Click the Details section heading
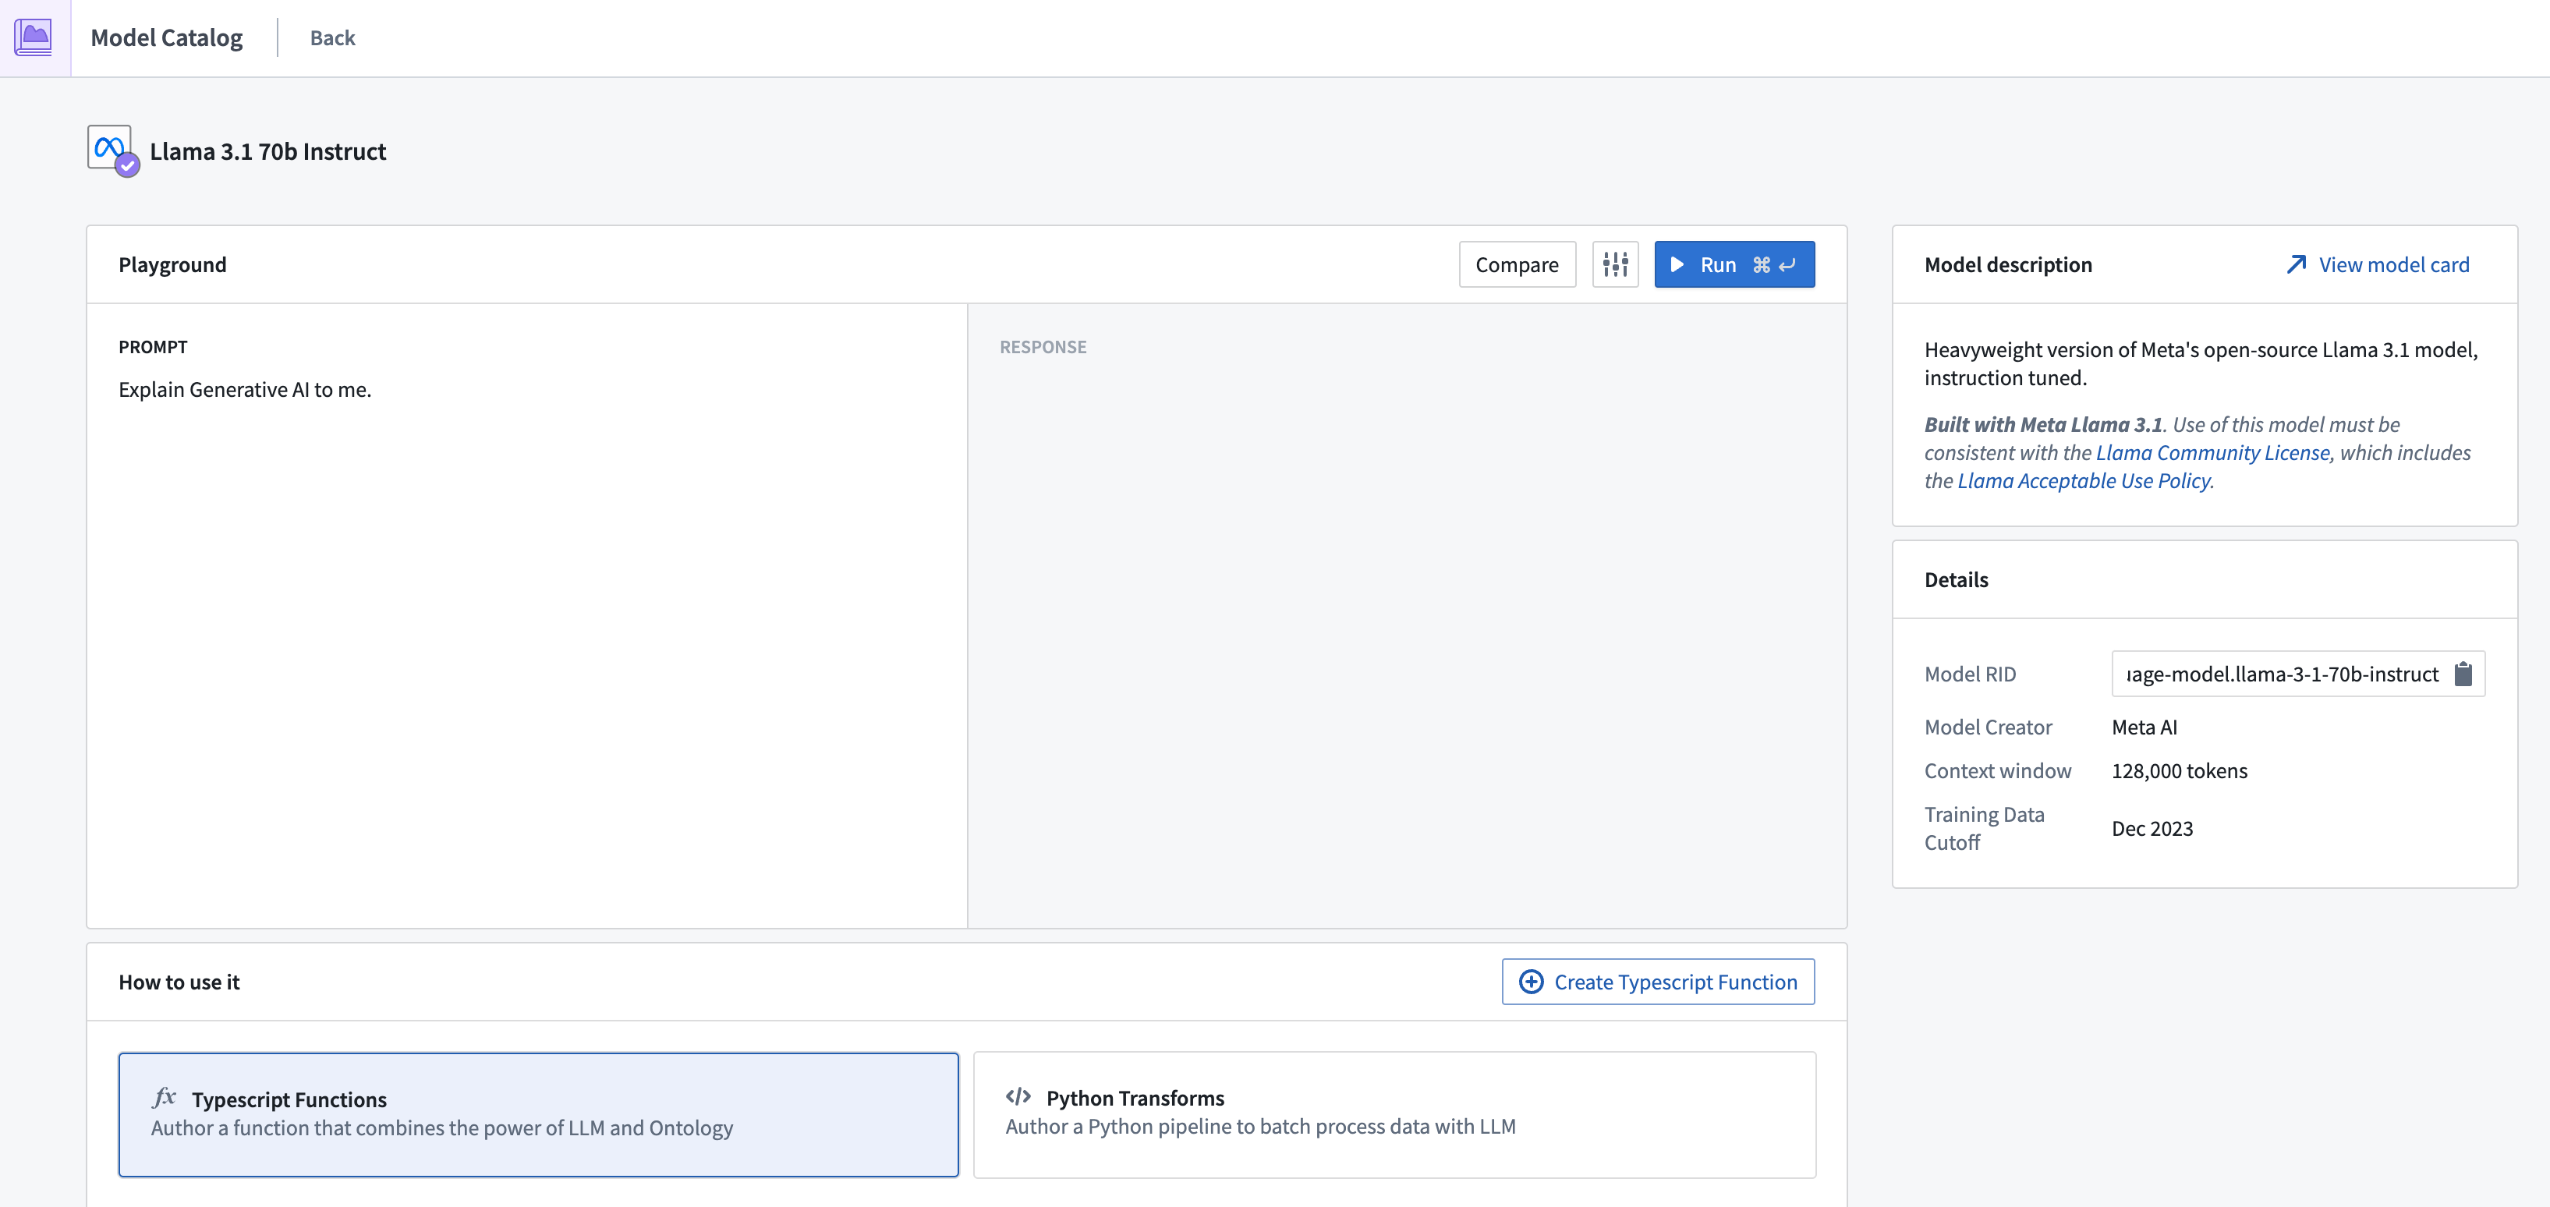The image size is (2550, 1207). [x=1956, y=579]
